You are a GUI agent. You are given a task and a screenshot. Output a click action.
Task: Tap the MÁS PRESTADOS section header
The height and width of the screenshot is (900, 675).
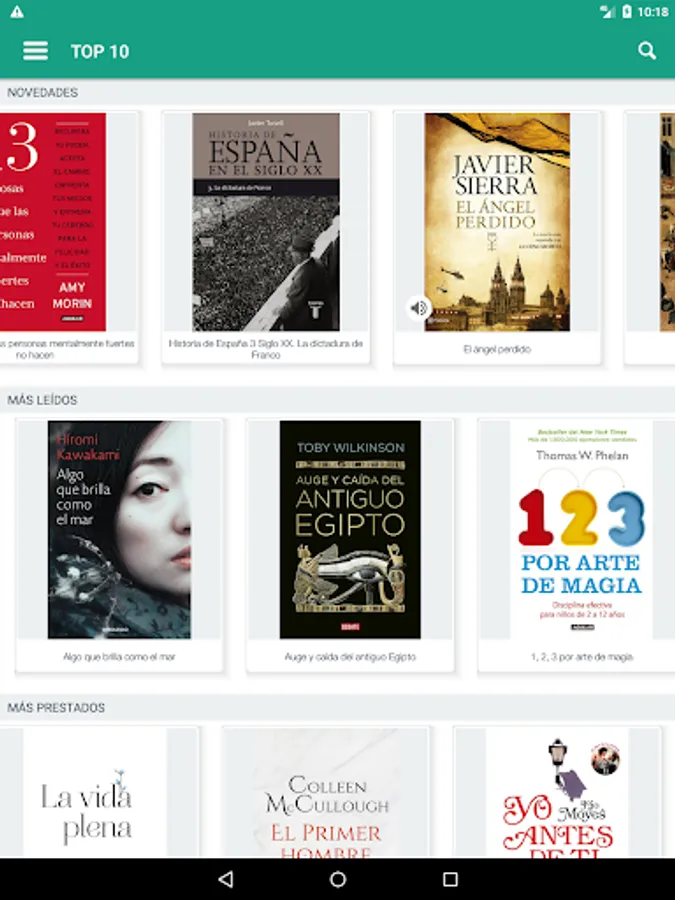click(x=56, y=708)
